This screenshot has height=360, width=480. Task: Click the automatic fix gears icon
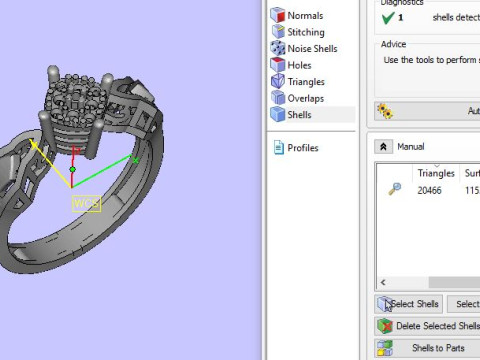[385, 111]
